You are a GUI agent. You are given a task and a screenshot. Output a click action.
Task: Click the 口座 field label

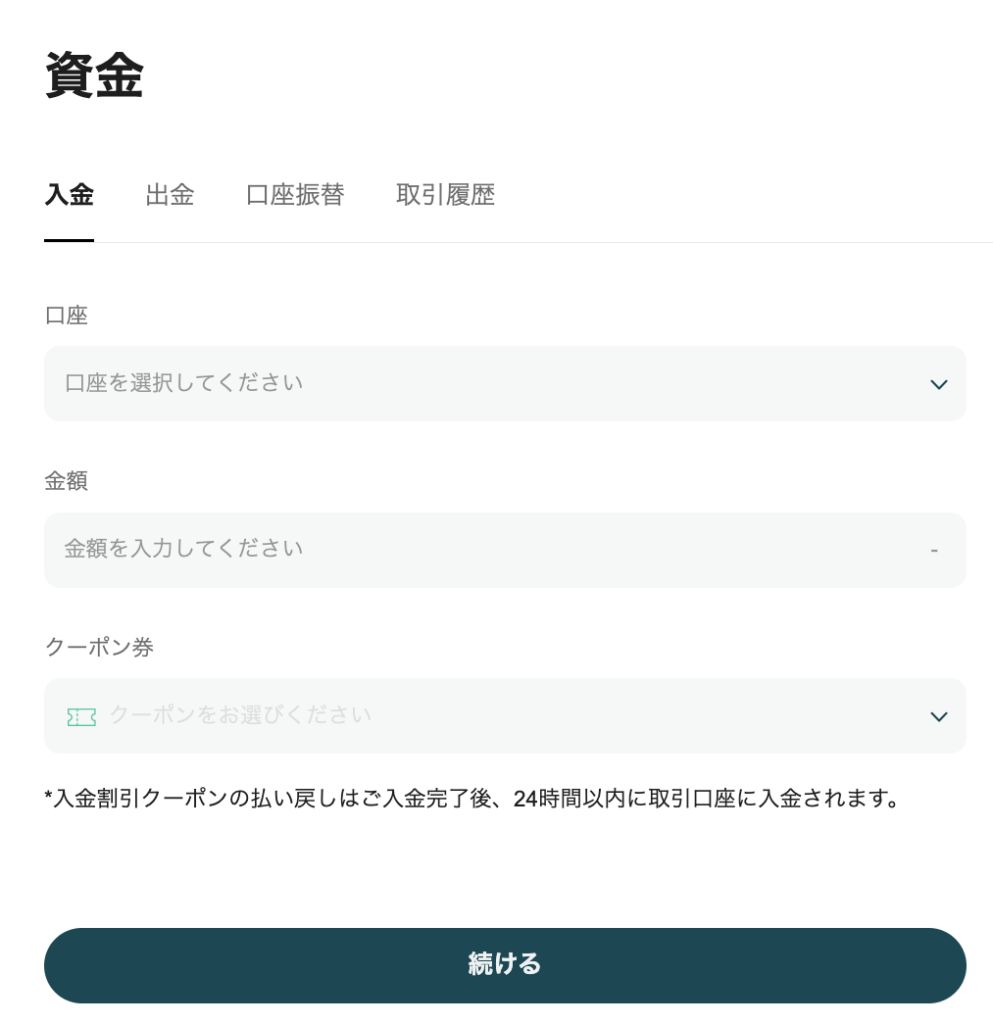[65, 316]
